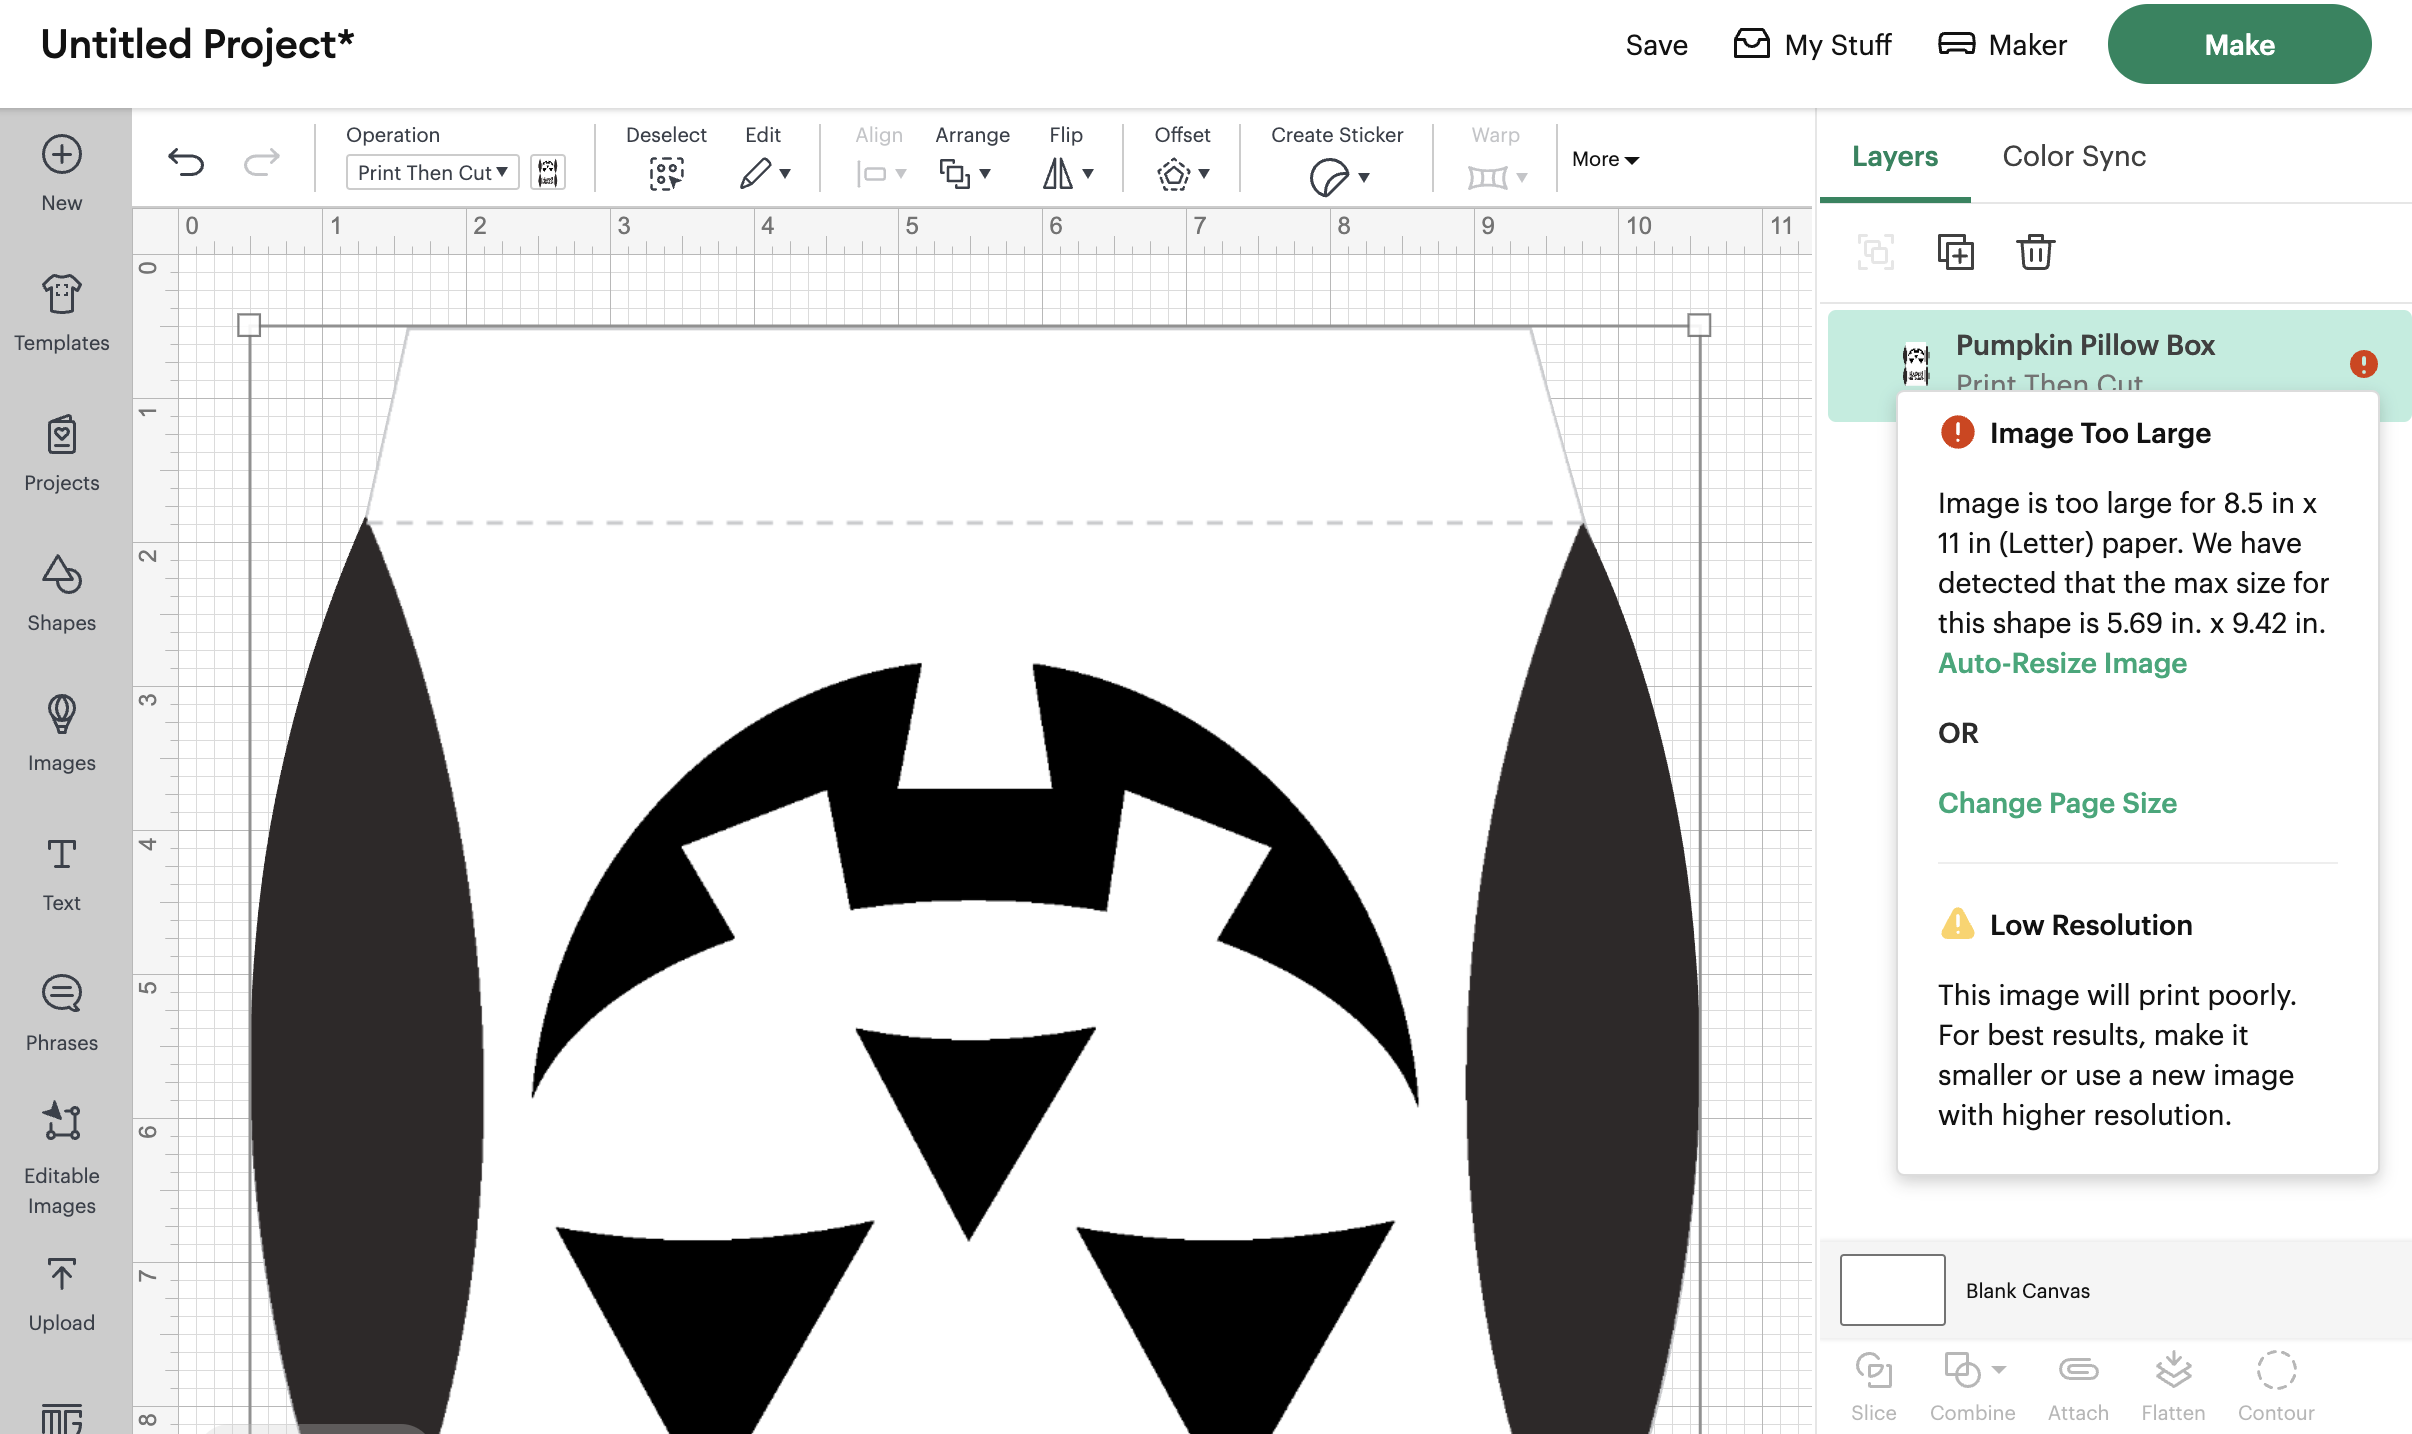Viewport: 2412px width, 1434px height.
Task: Expand the Combine dropdown arrow
Action: point(1998,1370)
